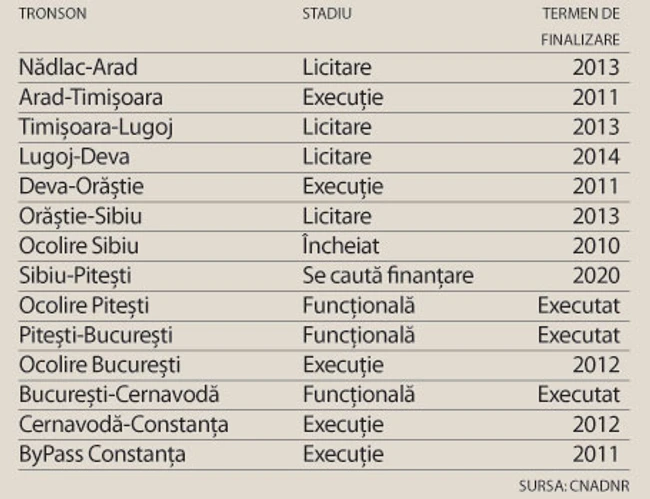Click the year 2014 for Lugoj-Deva
This screenshot has height=499, width=650.
tap(596, 157)
